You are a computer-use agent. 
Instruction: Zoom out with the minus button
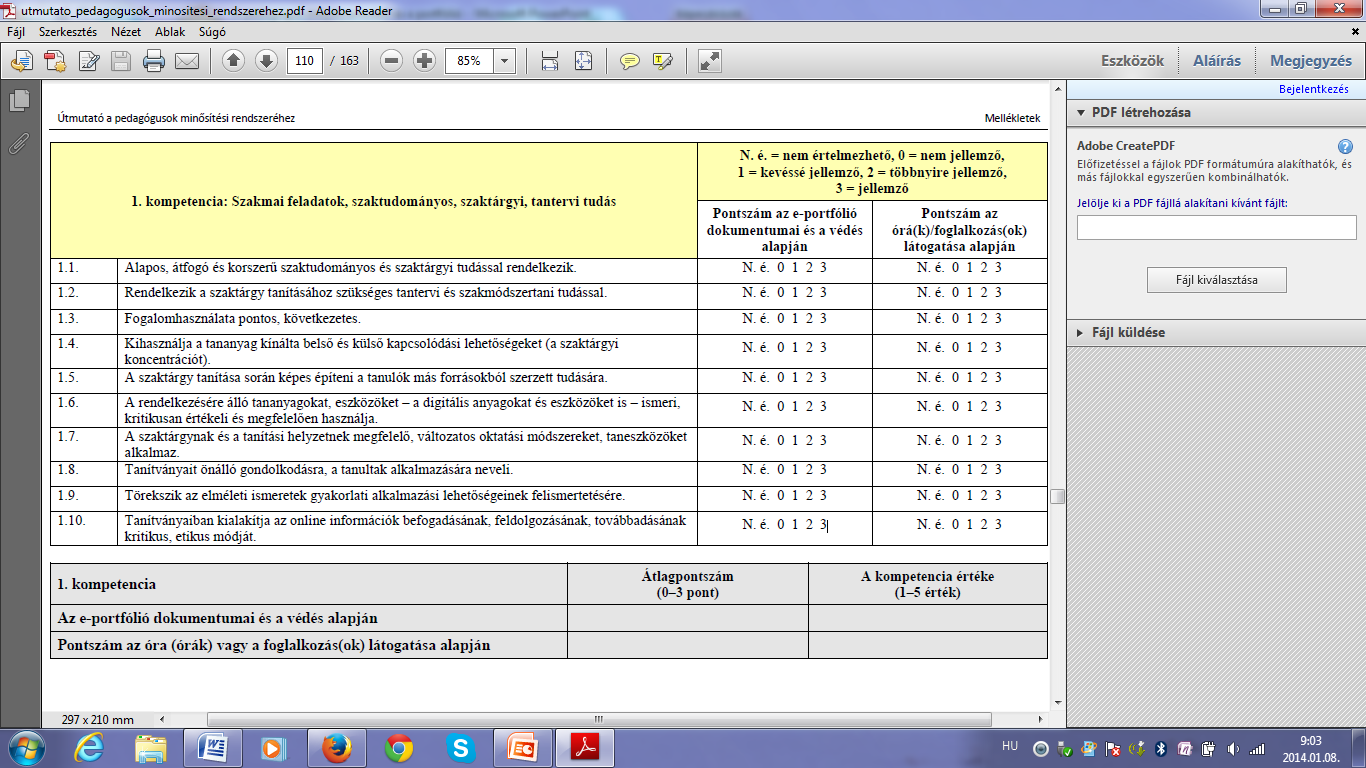click(x=392, y=61)
